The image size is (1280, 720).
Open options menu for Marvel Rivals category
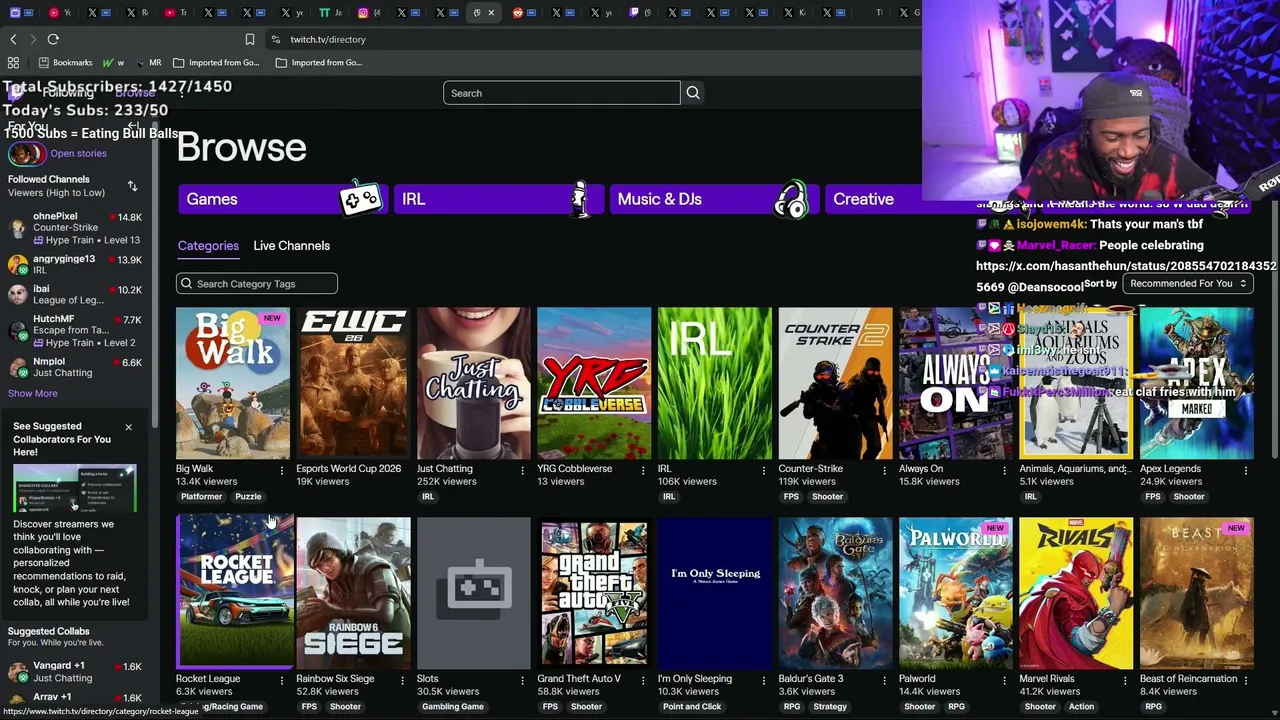tap(1125, 680)
